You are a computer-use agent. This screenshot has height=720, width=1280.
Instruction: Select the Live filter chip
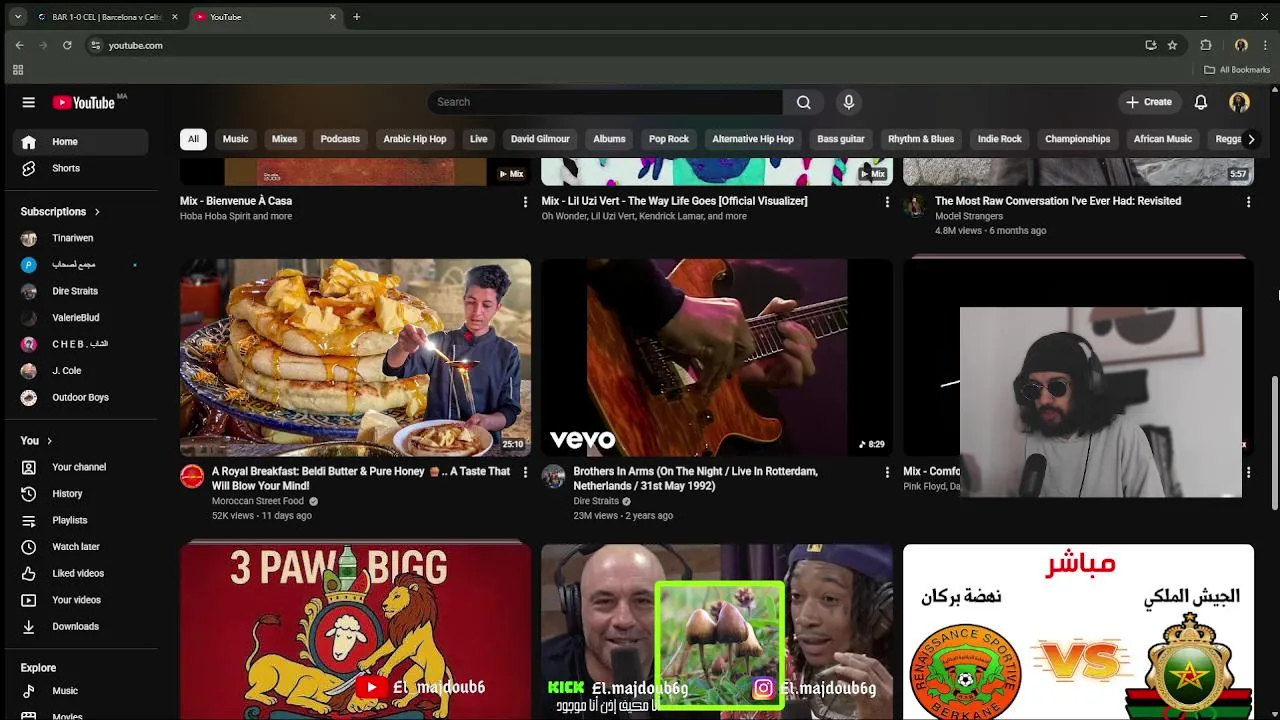pyautogui.click(x=479, y=139)
